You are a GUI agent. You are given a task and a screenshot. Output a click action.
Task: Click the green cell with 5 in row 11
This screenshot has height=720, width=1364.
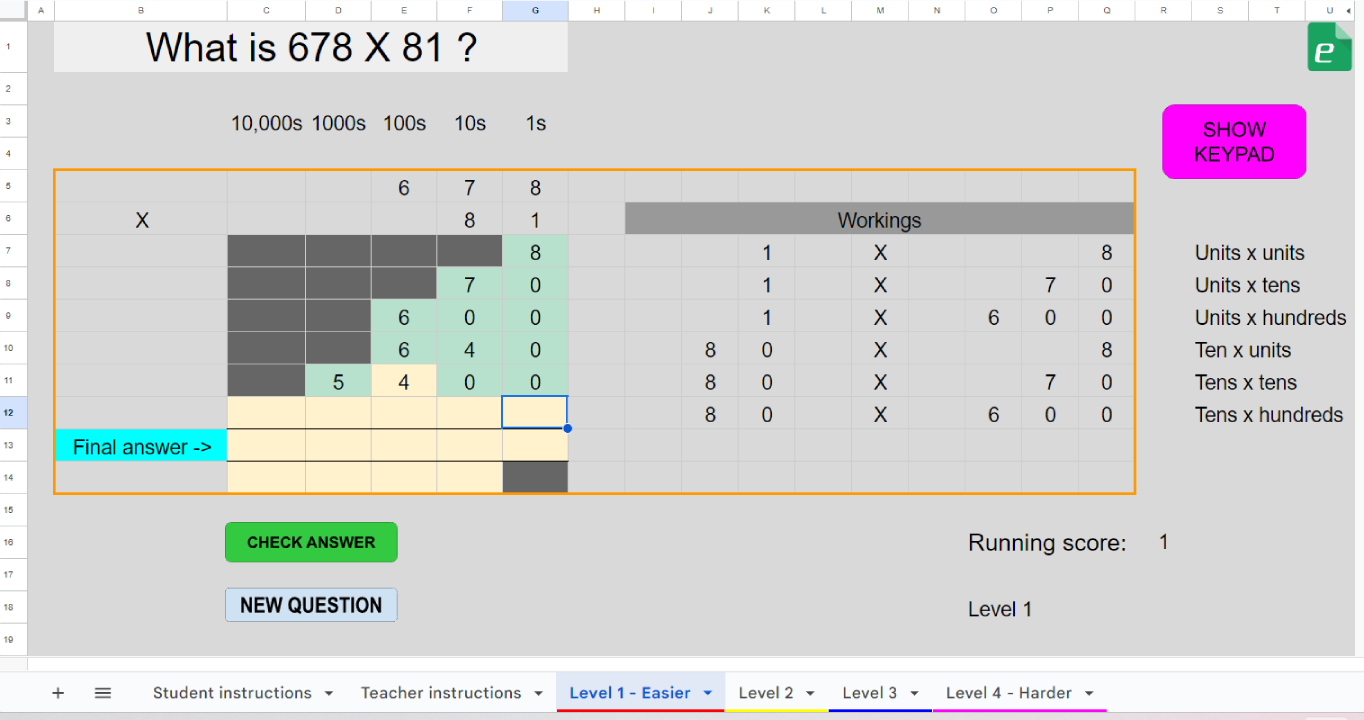coord(338,381)
